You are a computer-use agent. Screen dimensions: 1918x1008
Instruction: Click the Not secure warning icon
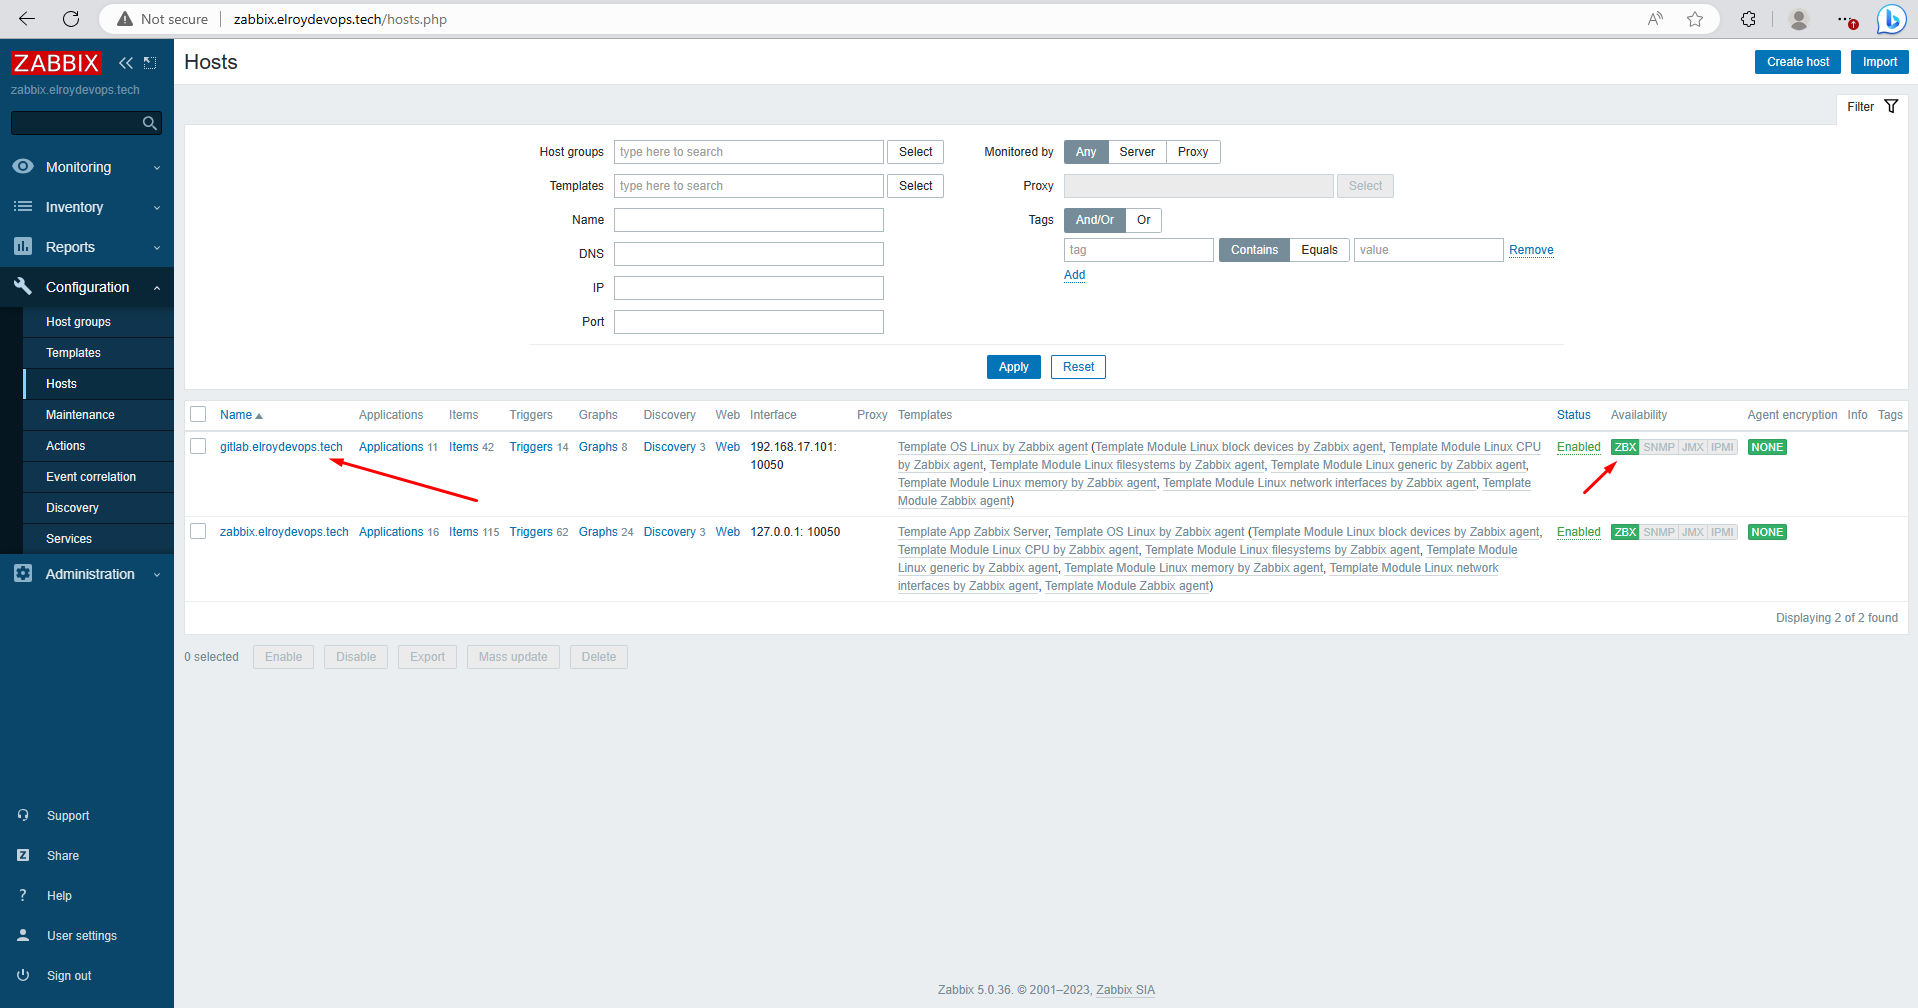click(125, 19)
